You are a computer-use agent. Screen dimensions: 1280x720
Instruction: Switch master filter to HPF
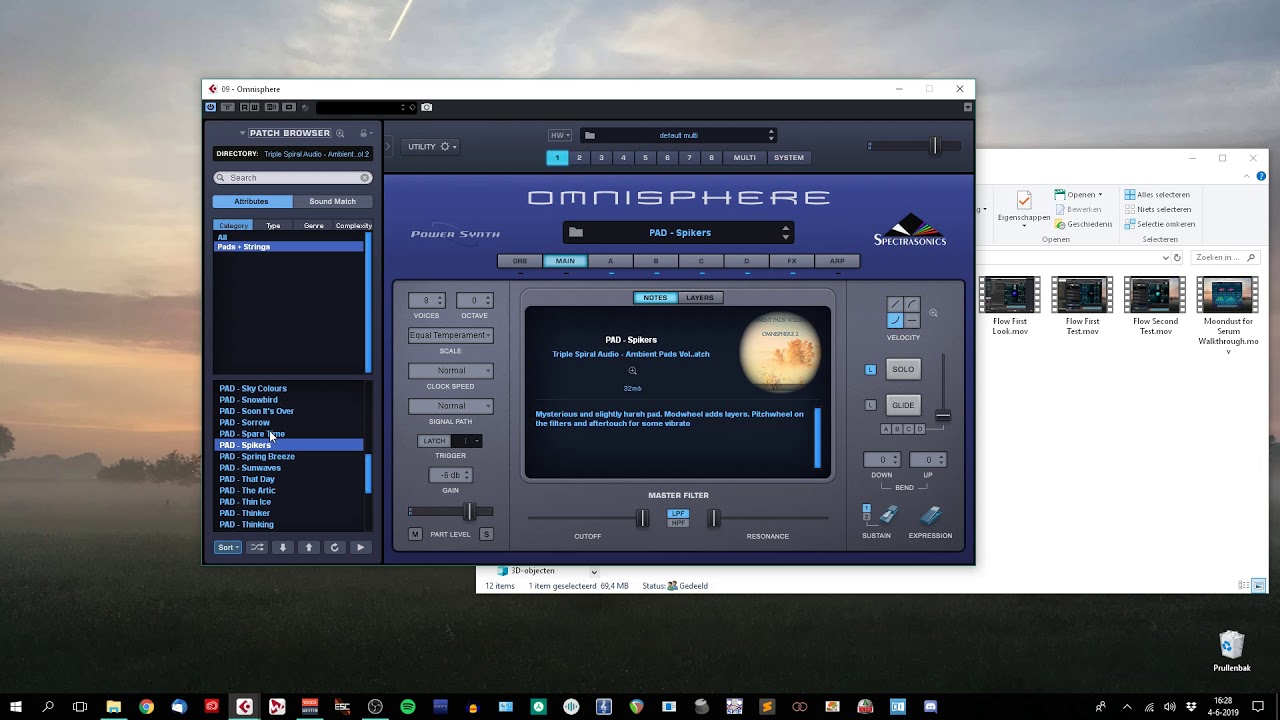click(678, 523)
